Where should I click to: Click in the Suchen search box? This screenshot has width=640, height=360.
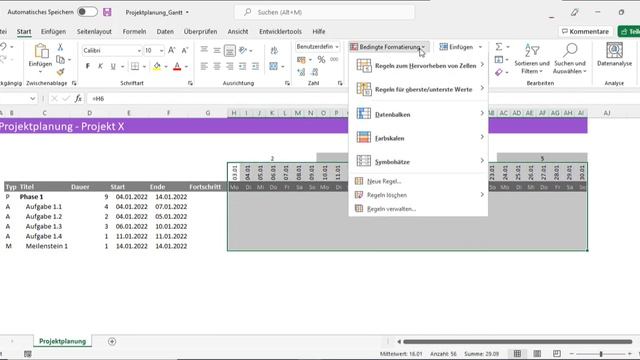pos(324,12)
